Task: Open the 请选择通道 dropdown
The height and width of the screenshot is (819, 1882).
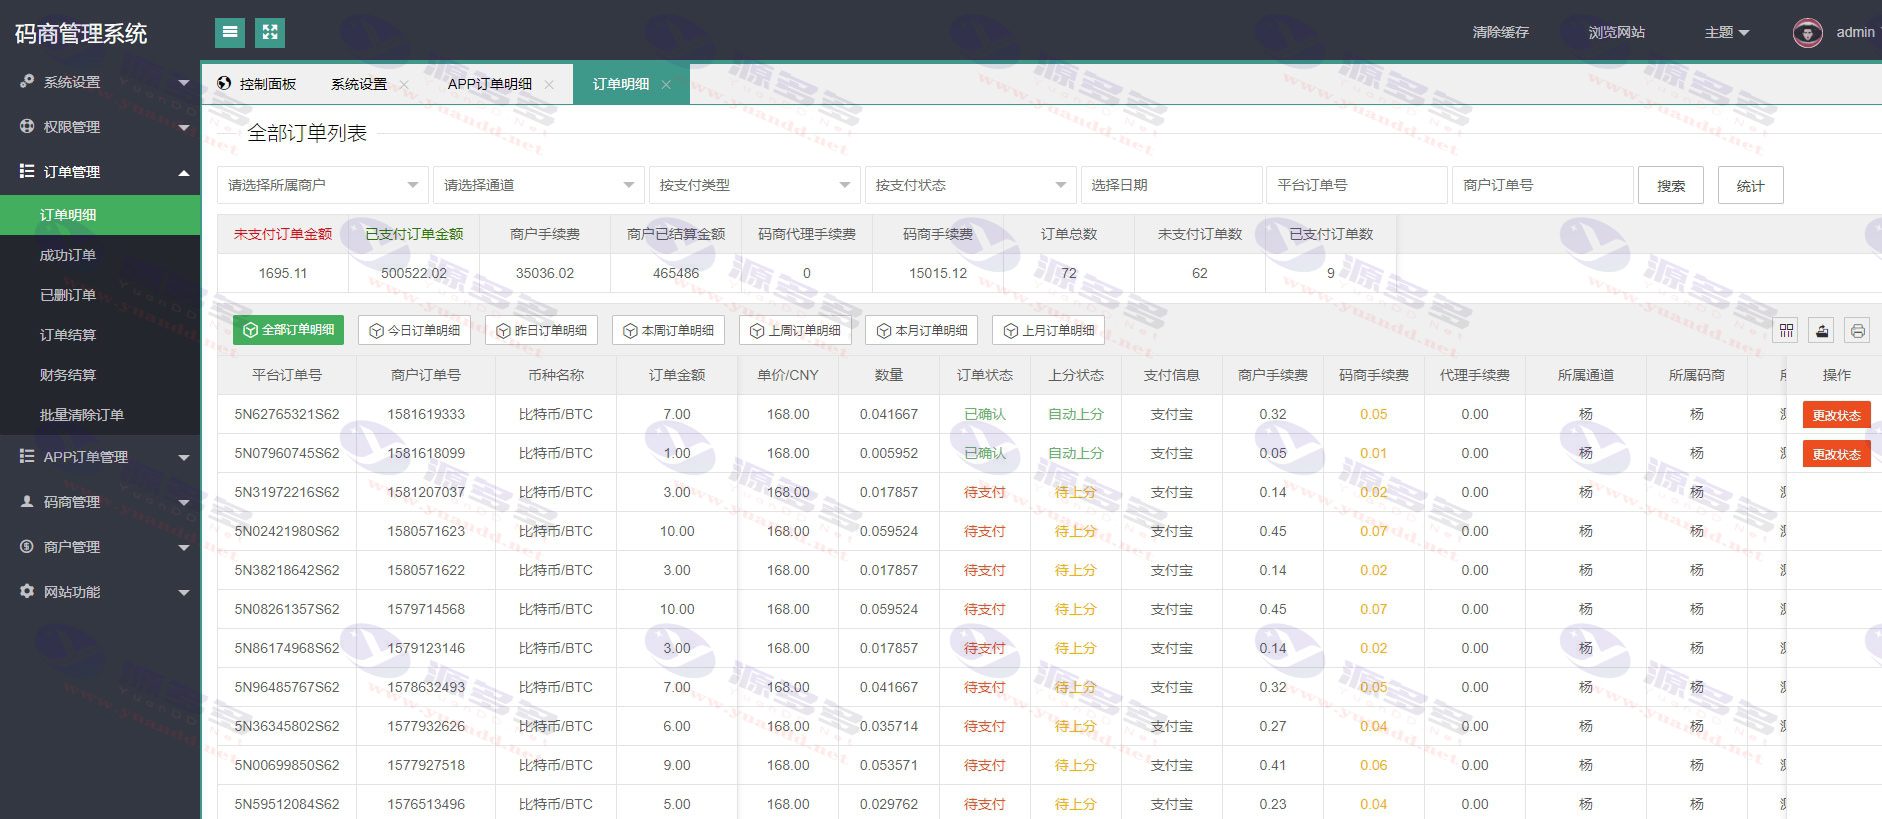Action: tap(539, 185)
